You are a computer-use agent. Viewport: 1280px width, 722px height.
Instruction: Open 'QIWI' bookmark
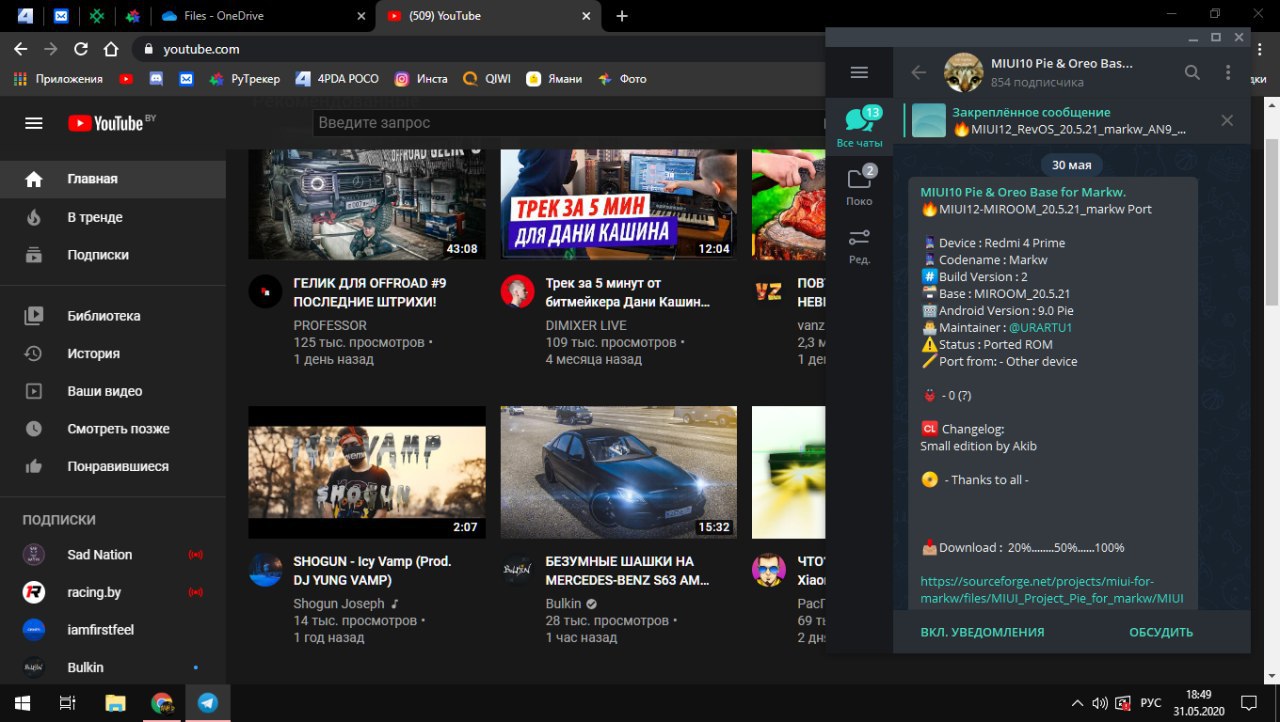pyautogui.click(x=486, y=79)
